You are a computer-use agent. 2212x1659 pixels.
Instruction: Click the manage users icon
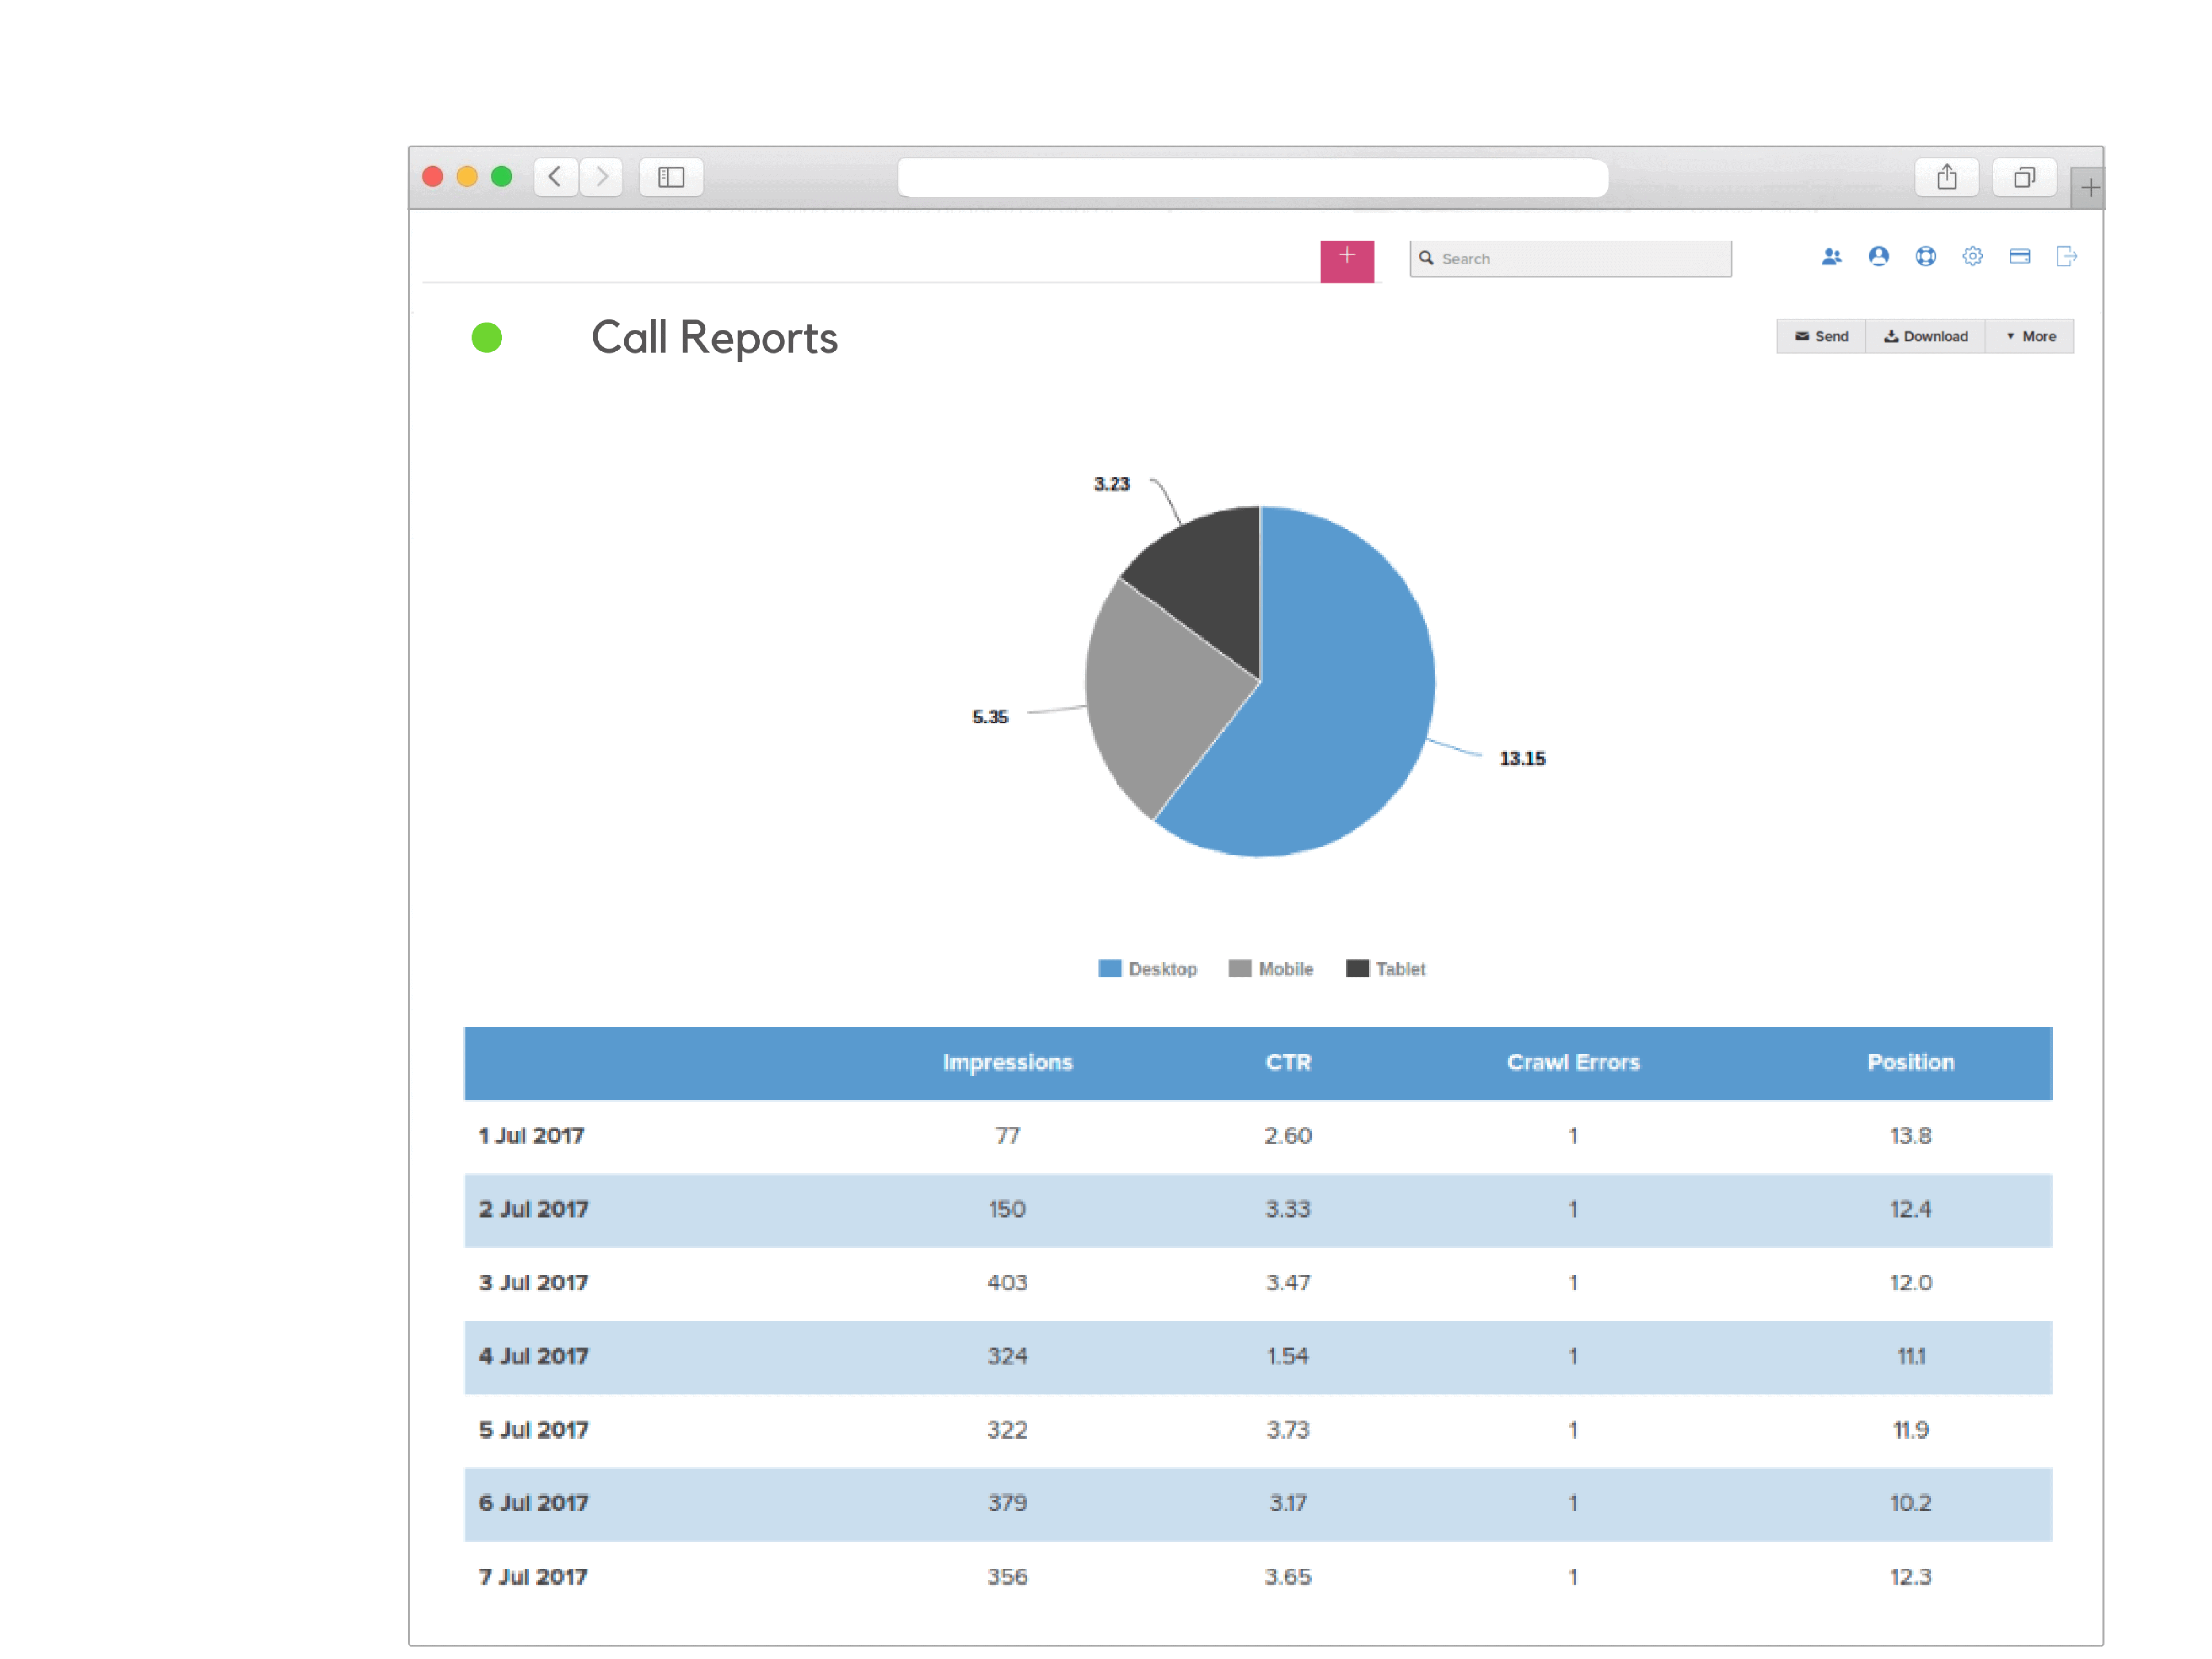click(1831, 257)
